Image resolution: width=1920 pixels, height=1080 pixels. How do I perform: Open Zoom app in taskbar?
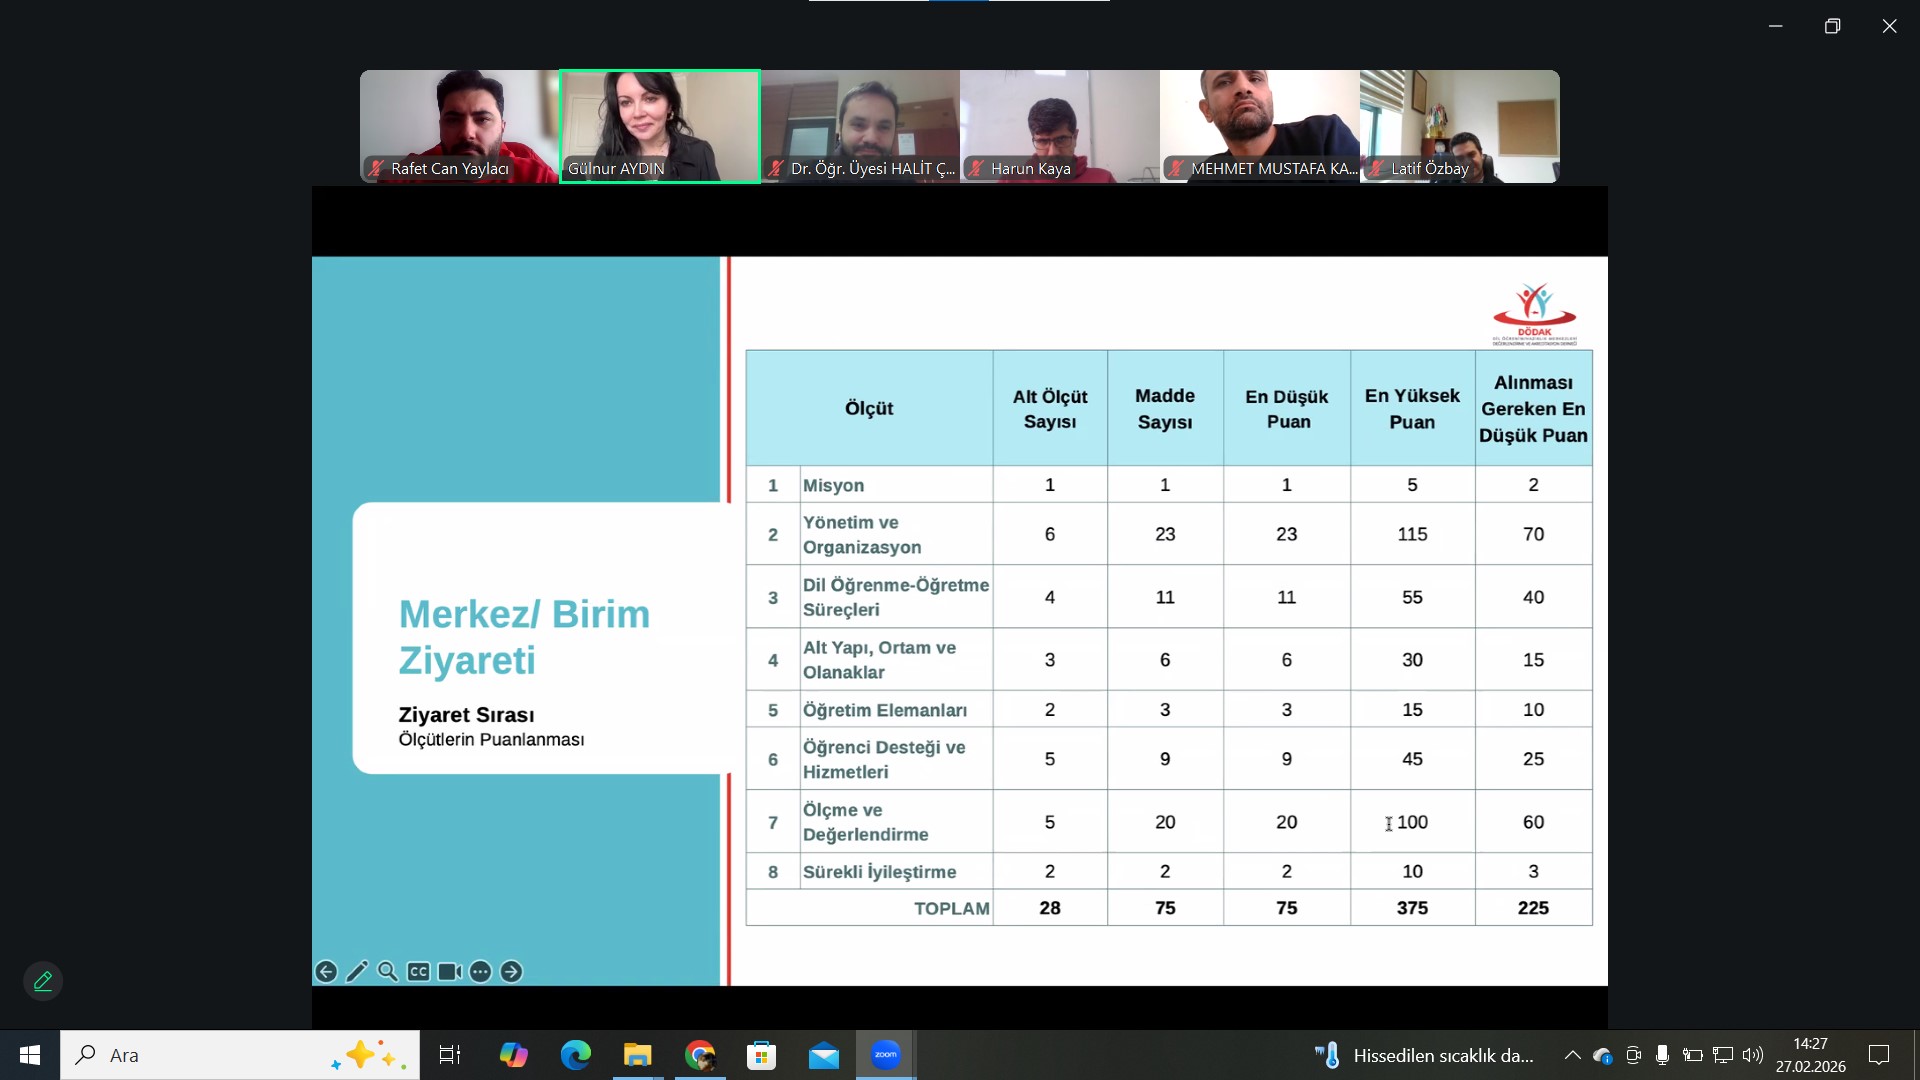point(885,1055)
